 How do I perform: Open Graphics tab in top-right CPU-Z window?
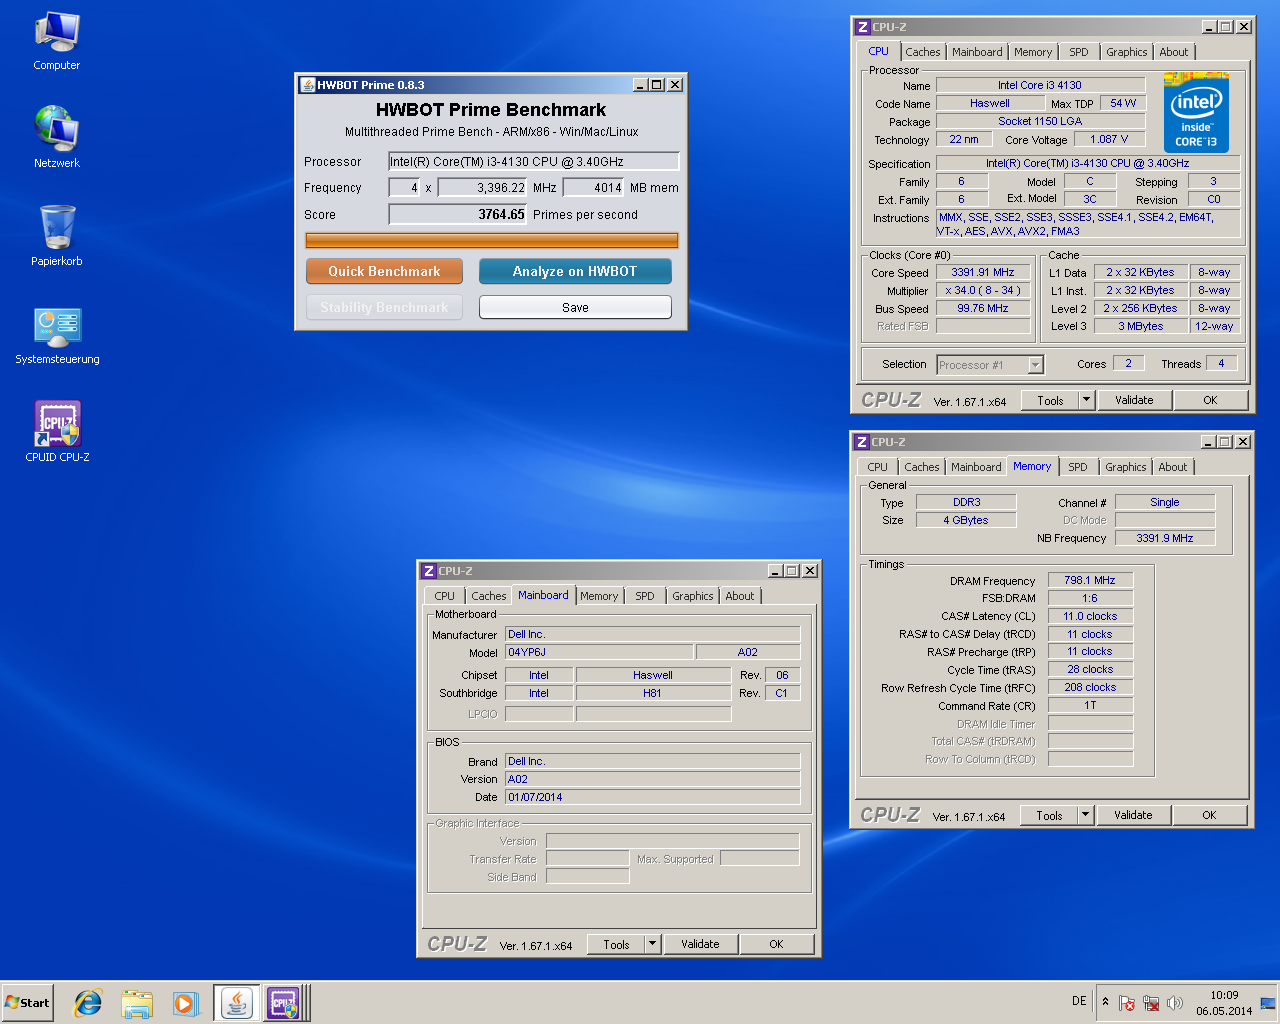pos(1127,52)
